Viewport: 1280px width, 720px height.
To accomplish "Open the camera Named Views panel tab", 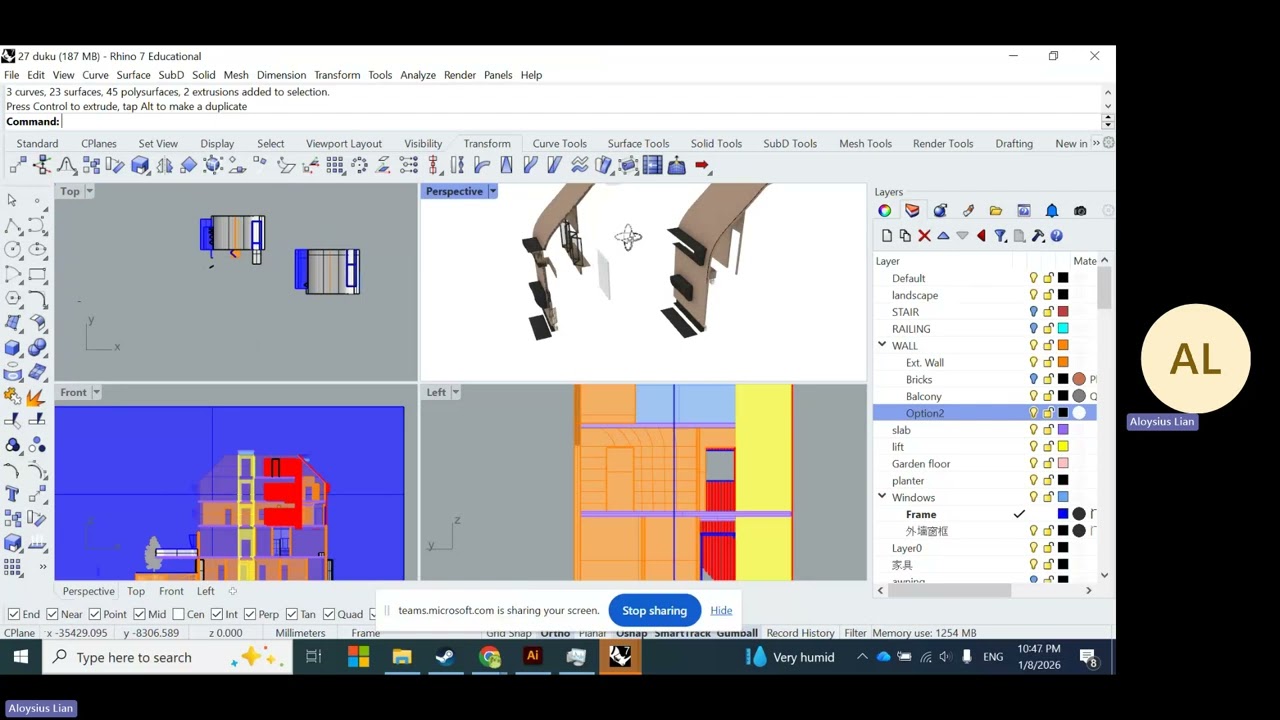I will [1080, 211].
